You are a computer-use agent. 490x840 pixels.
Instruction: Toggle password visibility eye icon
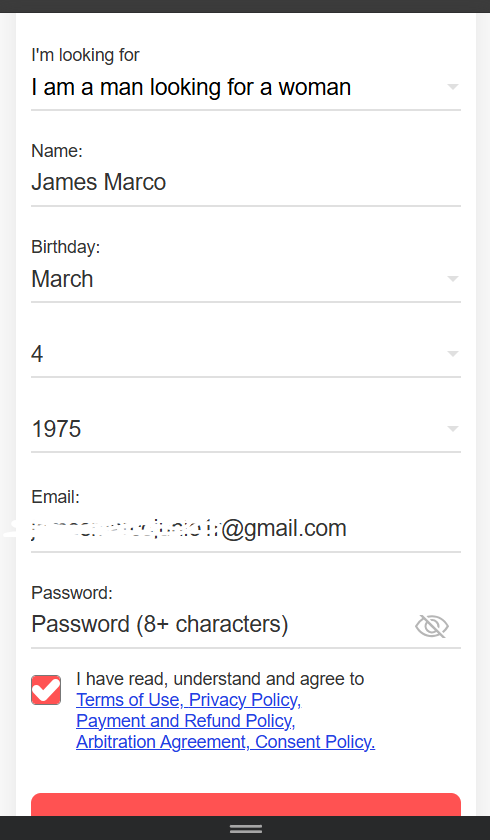pyautogui.click(x=432, y=626)
